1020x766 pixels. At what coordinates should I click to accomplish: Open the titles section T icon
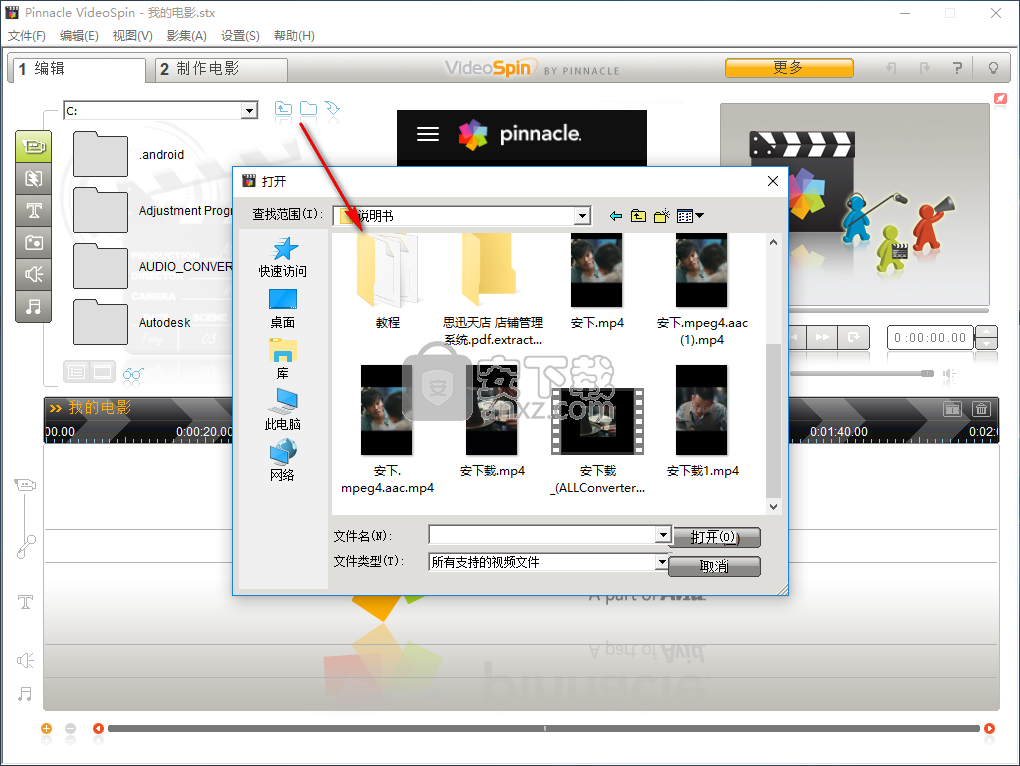33,210
